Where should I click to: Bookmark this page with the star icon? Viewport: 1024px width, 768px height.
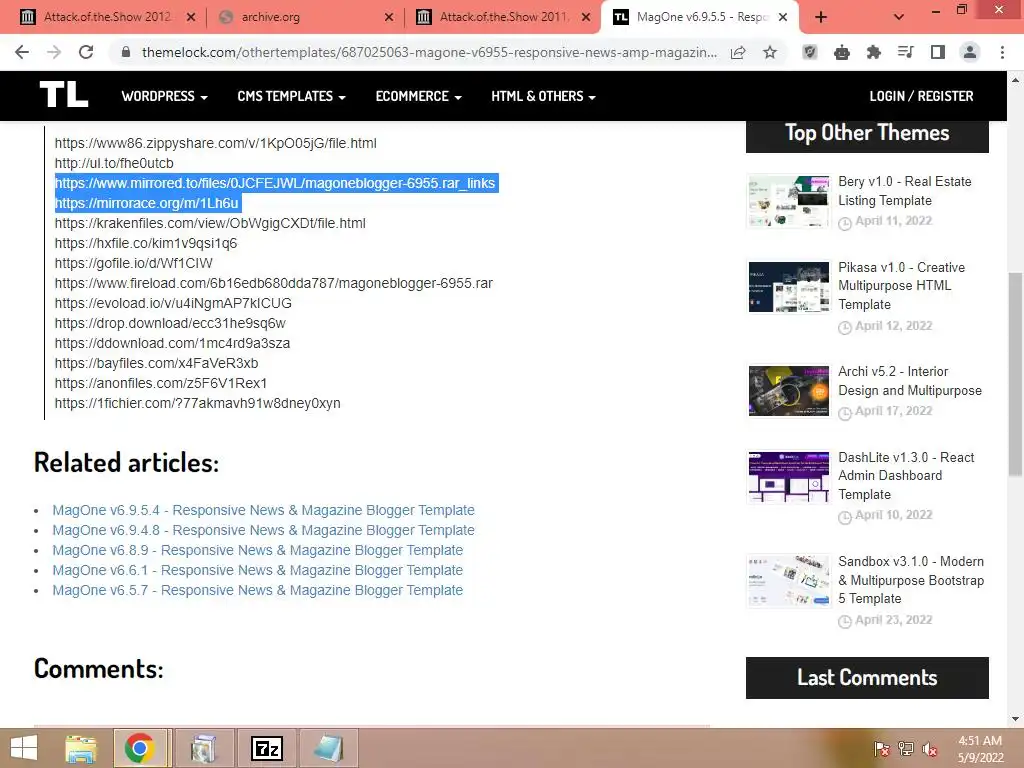click(x=770, y=52)
